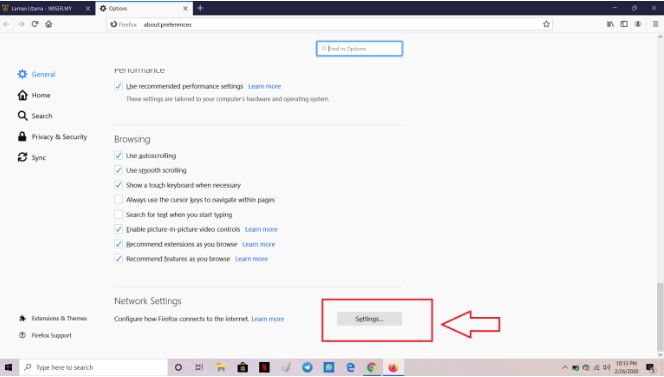Open Telegram from the taskbar
This screenshot has height=377, width=664.
307,367
